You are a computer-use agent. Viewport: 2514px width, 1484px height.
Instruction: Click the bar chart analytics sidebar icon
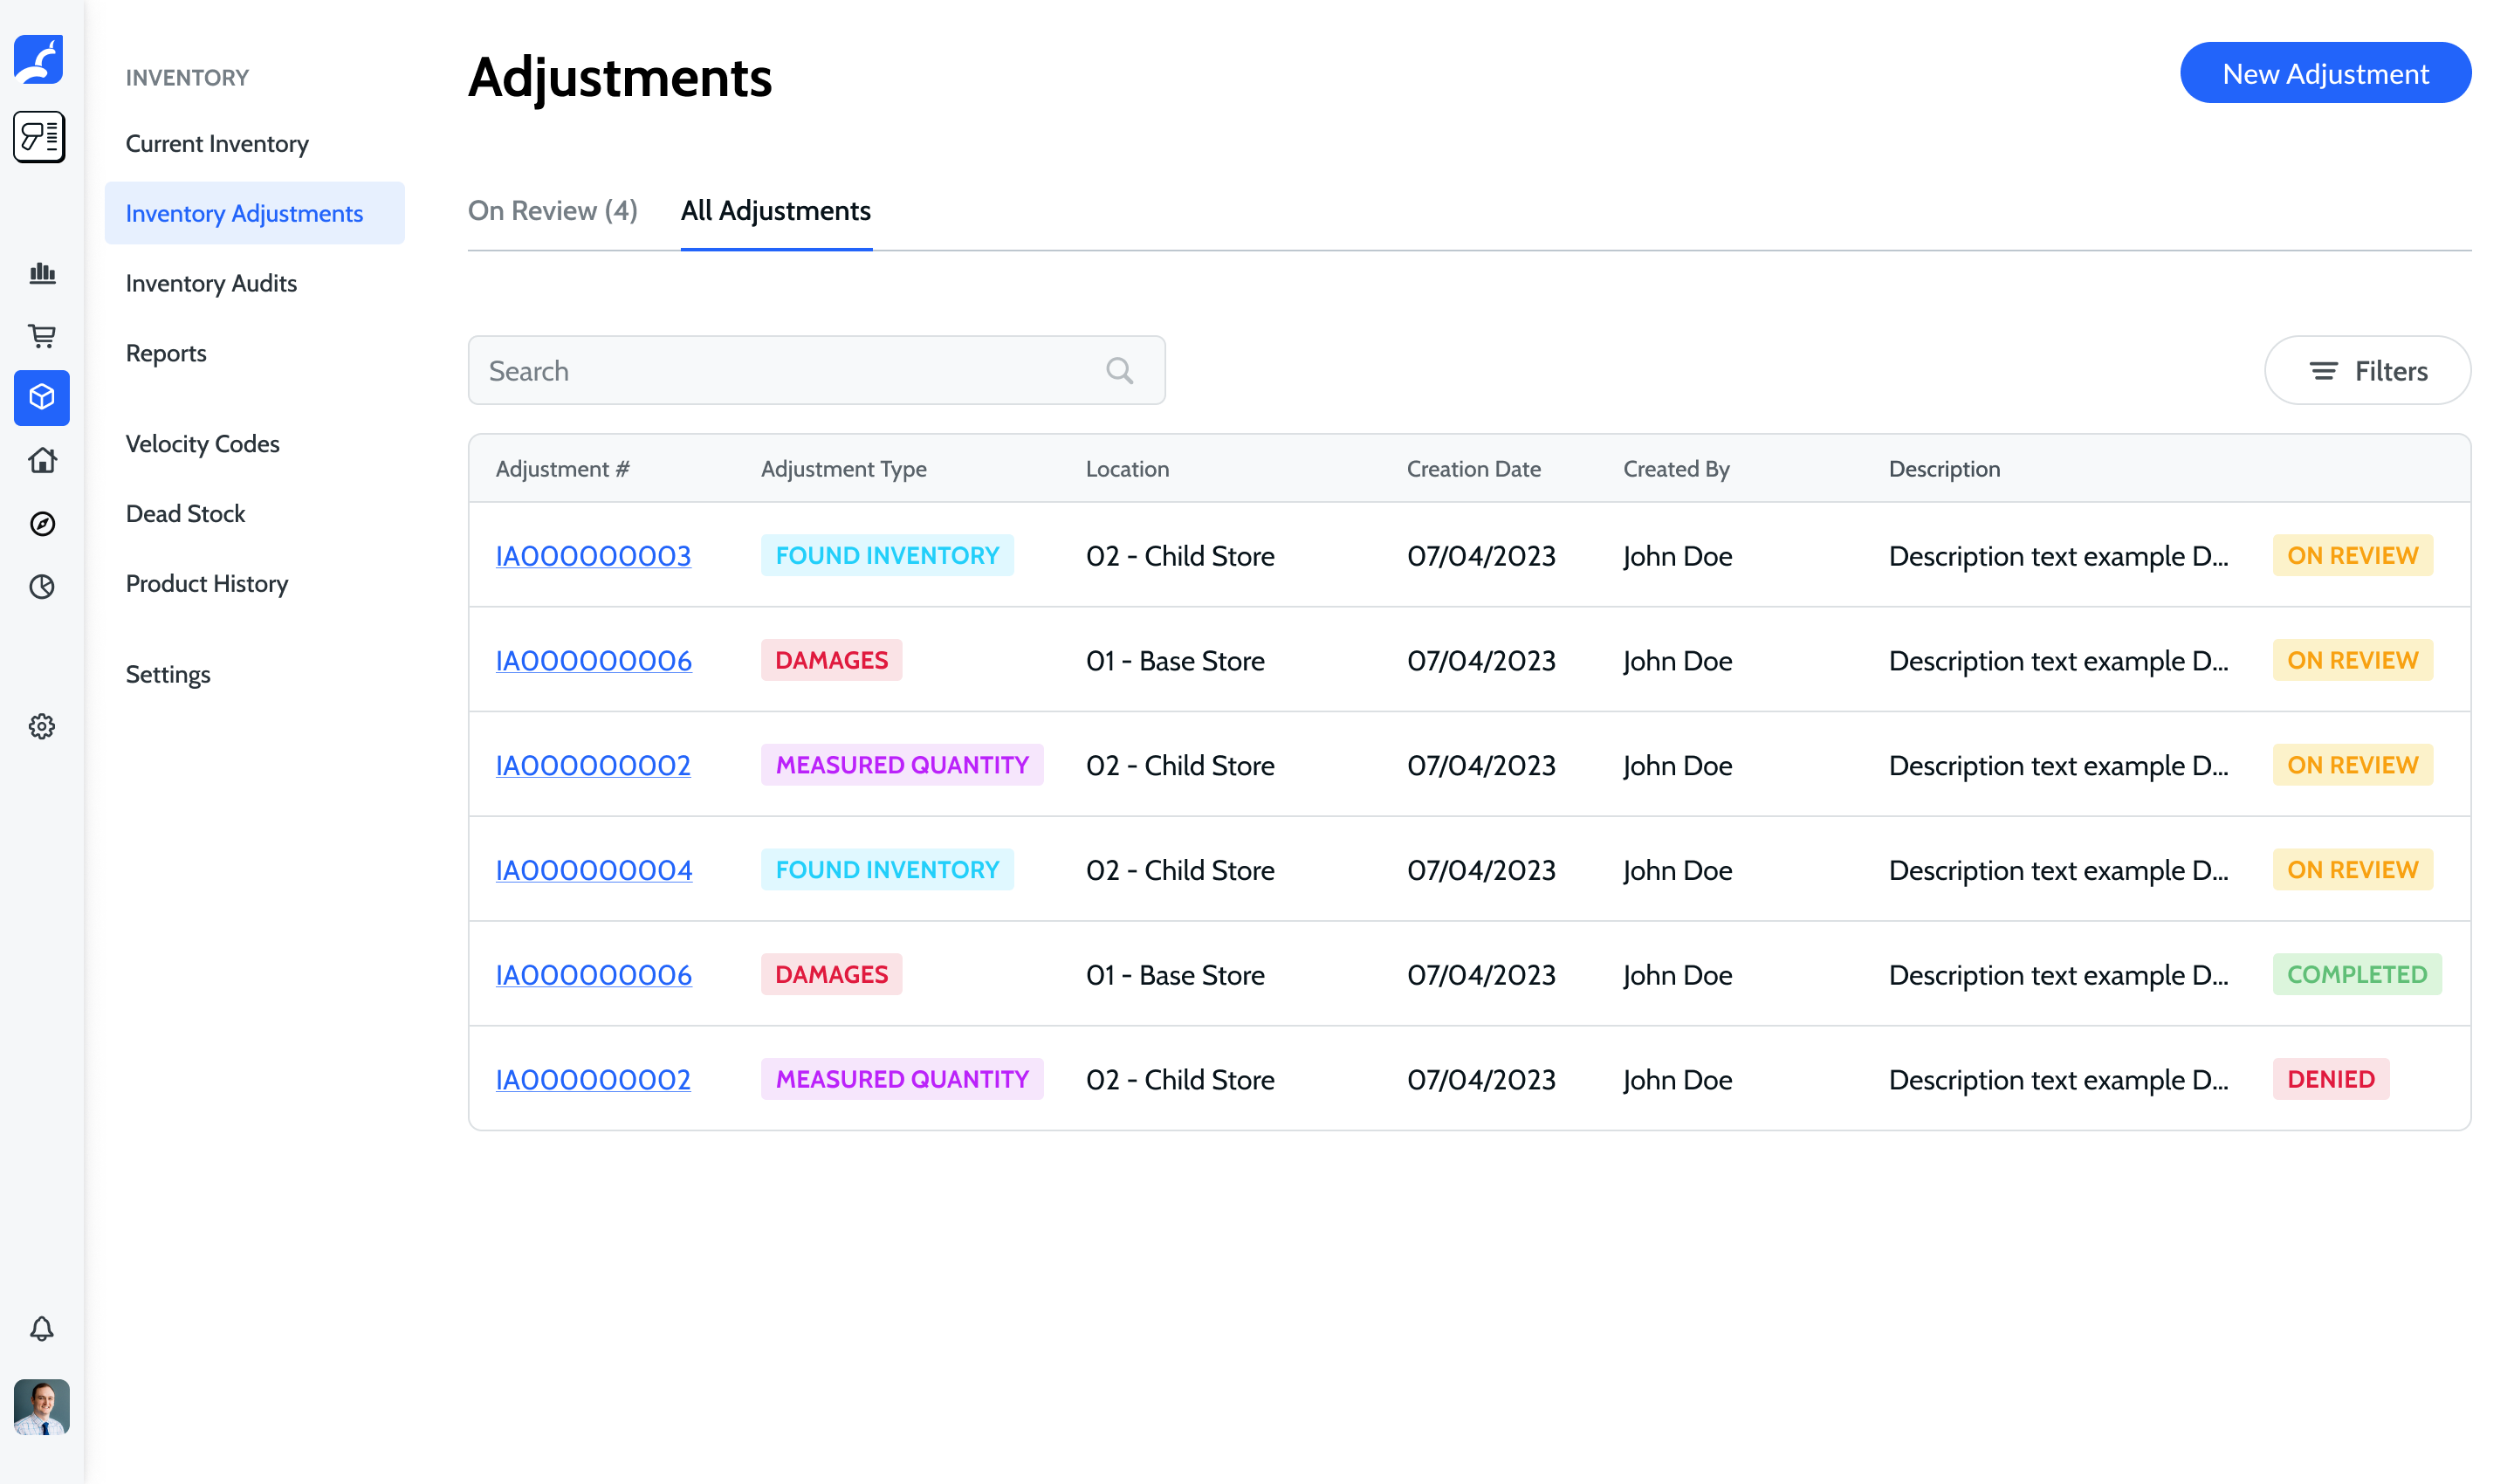pyautogui.click(x=42, y=273)
